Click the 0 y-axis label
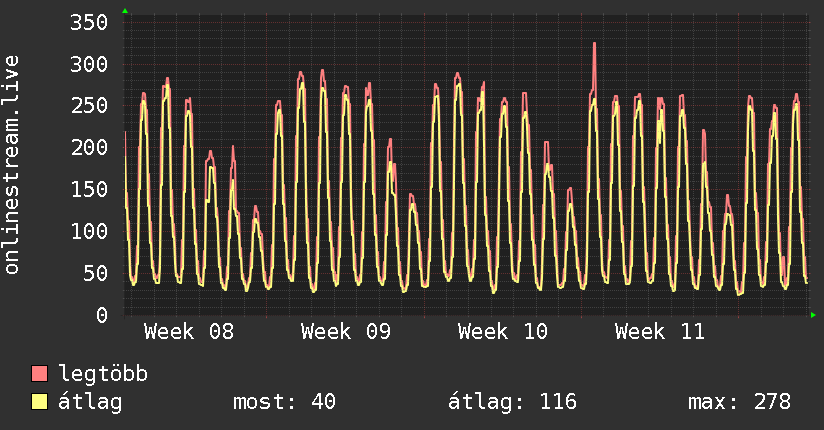824x430 pixels. coord(101,315)
